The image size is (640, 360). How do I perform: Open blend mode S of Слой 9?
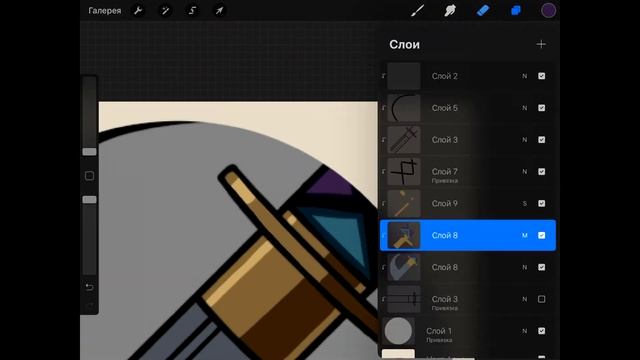pyautogui.click(x=524, y=203)
